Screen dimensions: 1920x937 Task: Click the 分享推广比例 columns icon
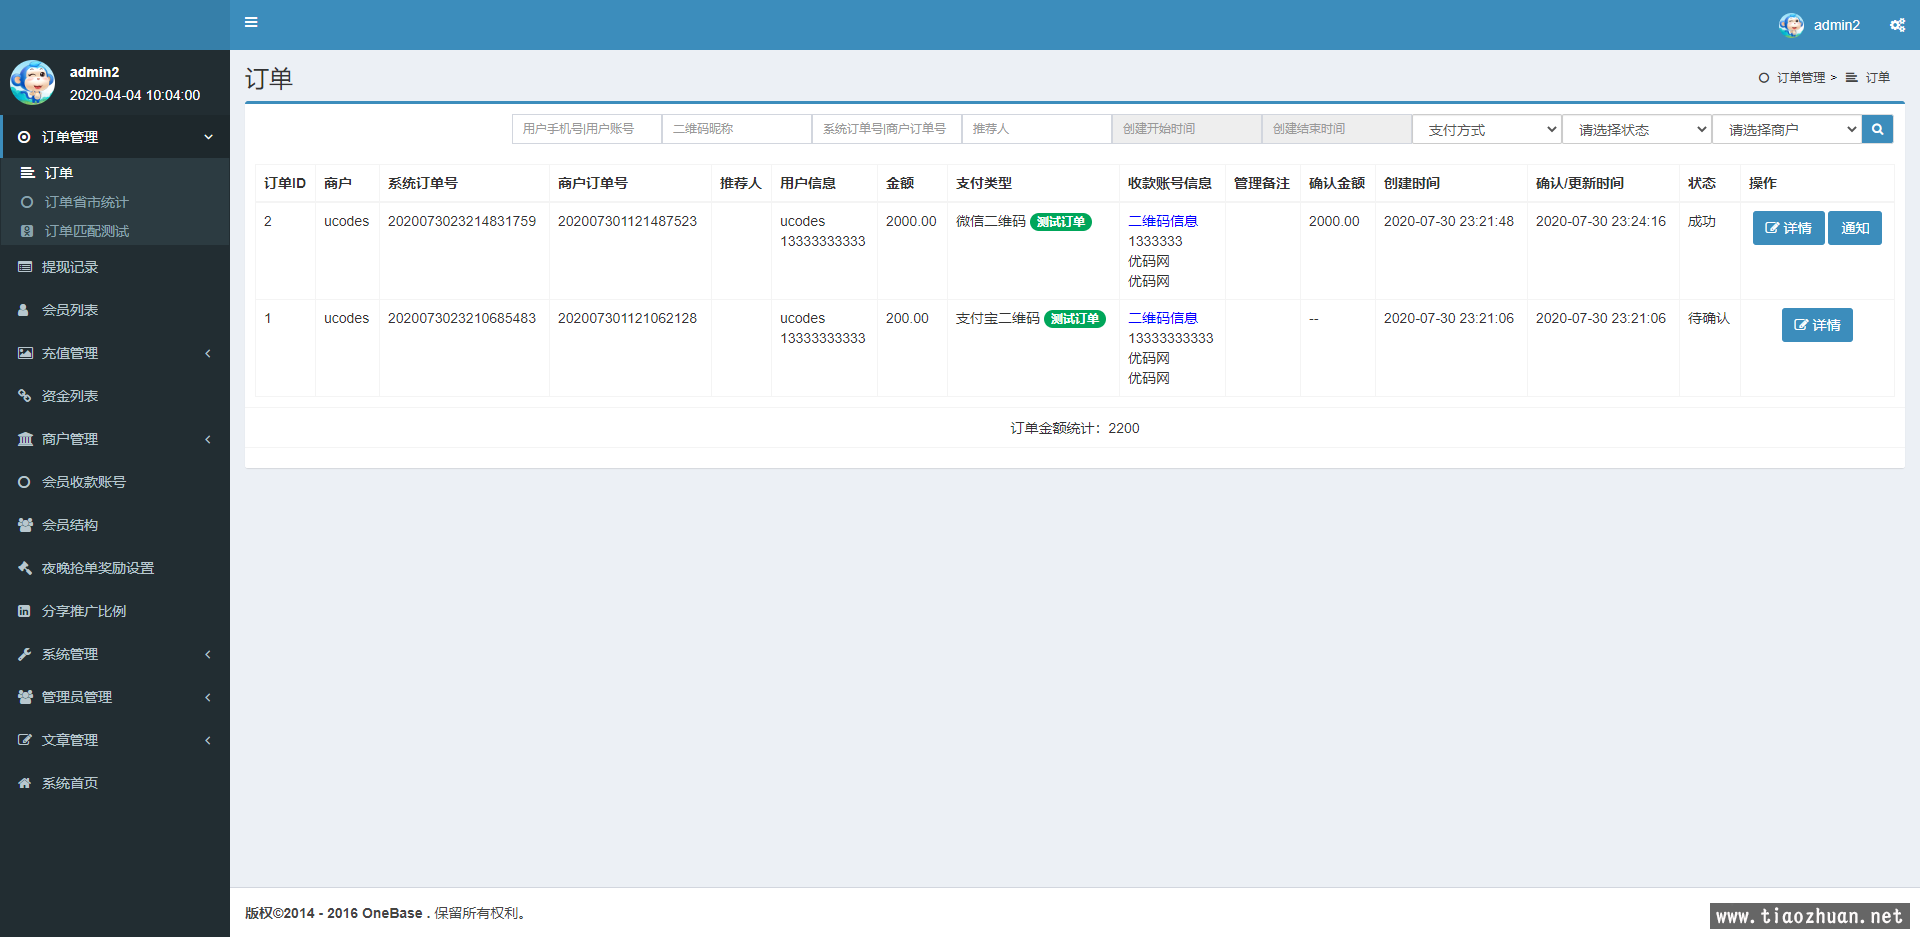[x=24, y=611]
